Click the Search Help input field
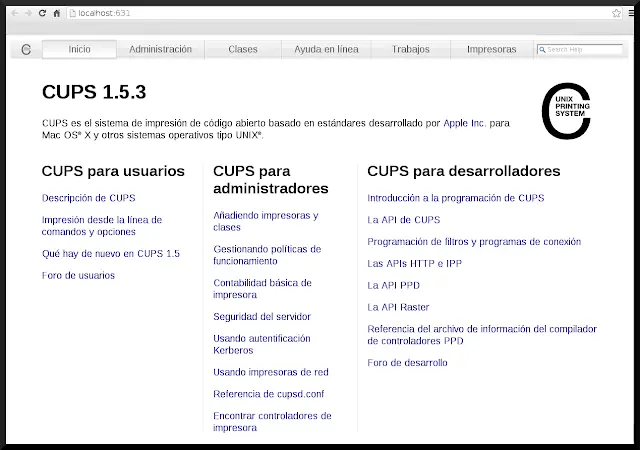The image size is (640, 450). (x=580, y=50)
